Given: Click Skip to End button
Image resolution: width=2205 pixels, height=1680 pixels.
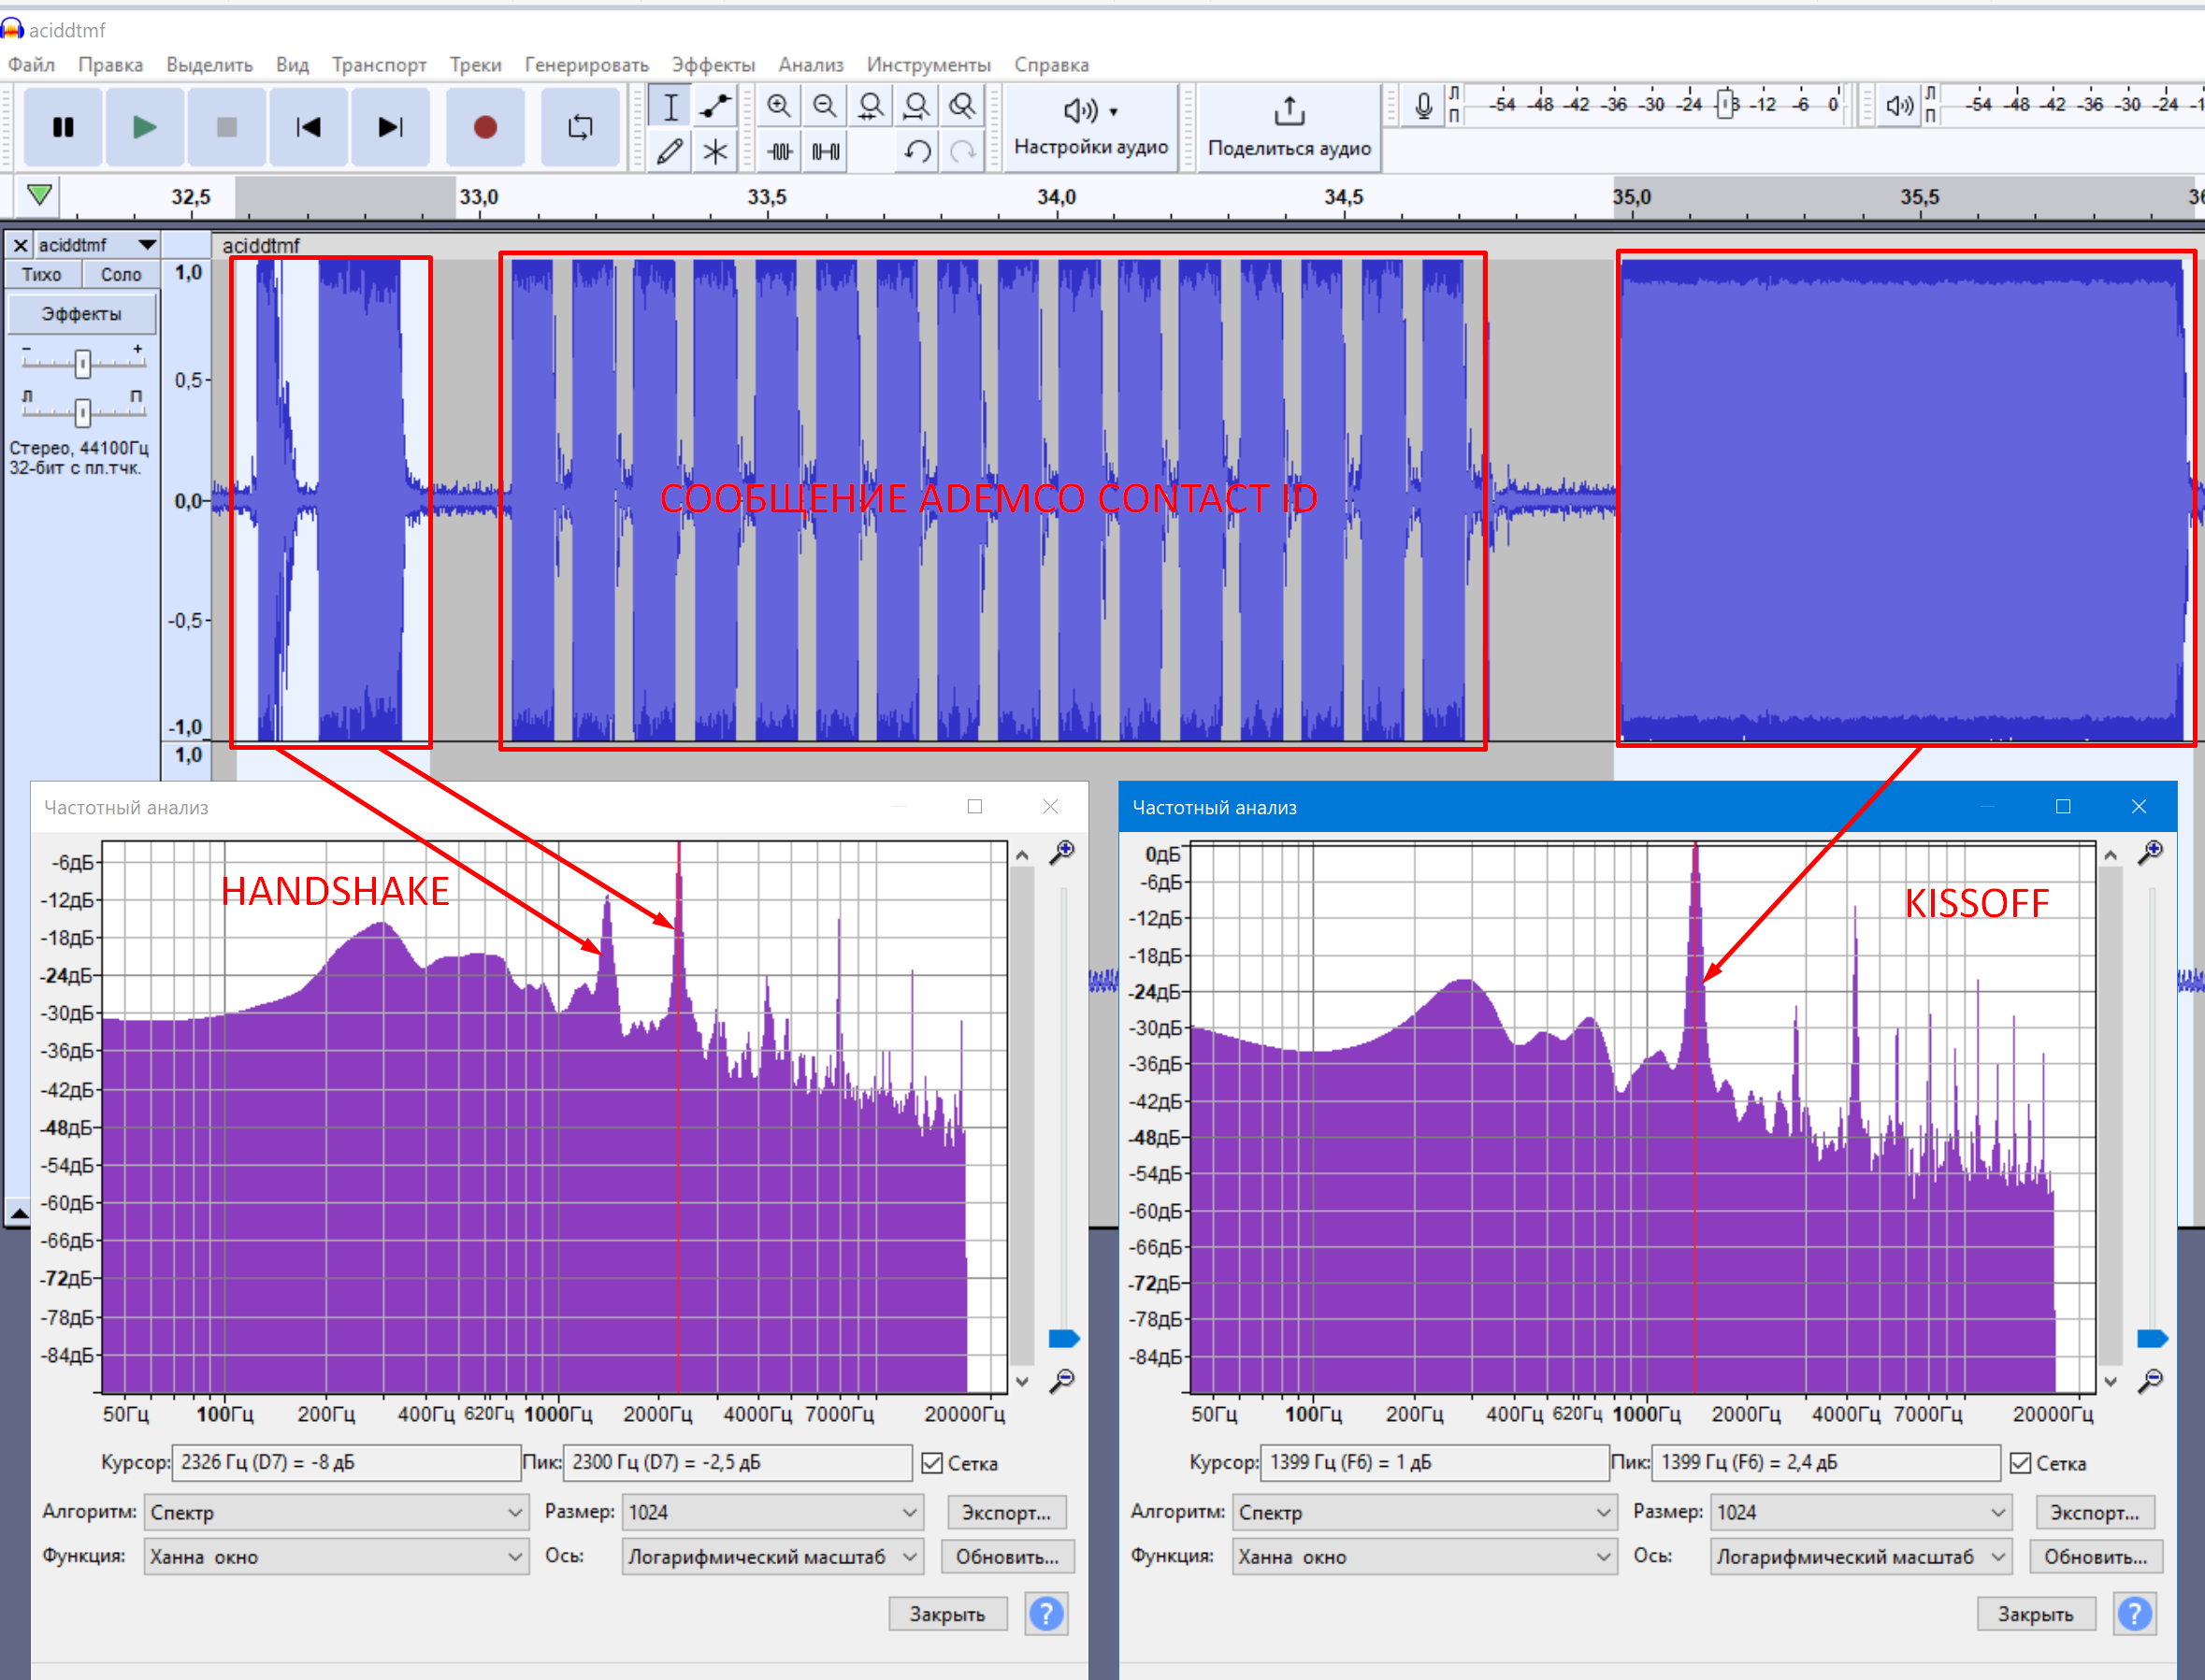Looking at the screenshot, I should [390, 127].
